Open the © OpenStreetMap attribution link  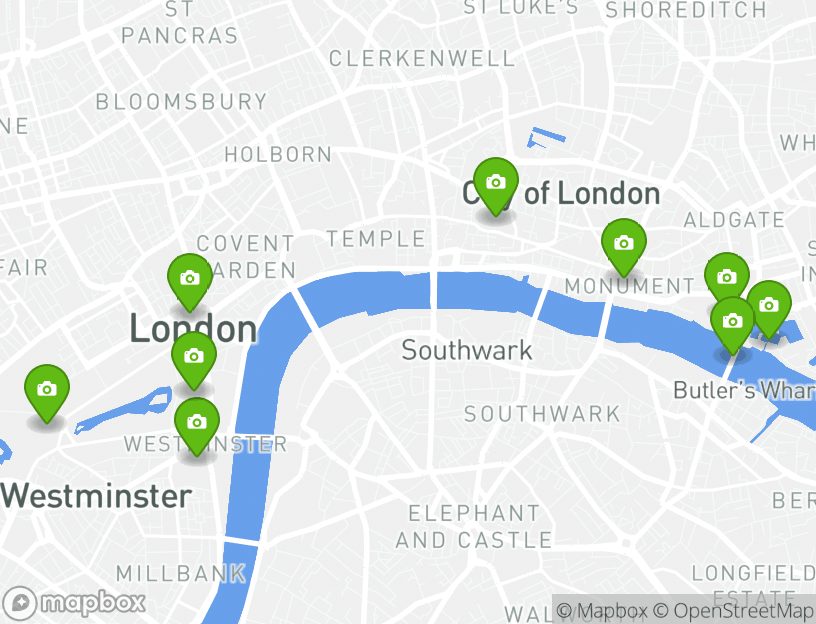732,610
